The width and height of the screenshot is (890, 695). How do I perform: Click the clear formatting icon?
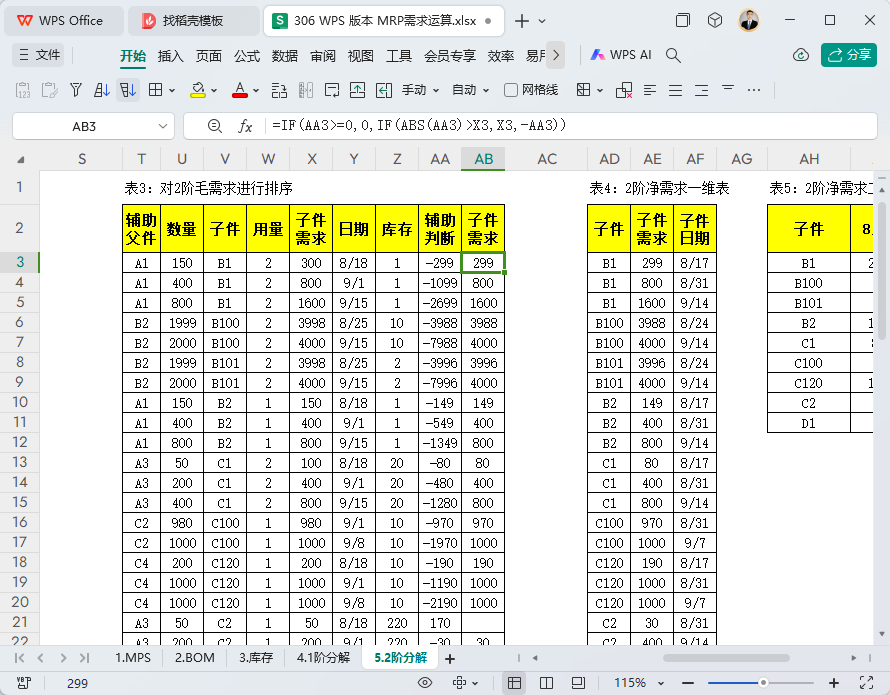[x=624, y=90]
